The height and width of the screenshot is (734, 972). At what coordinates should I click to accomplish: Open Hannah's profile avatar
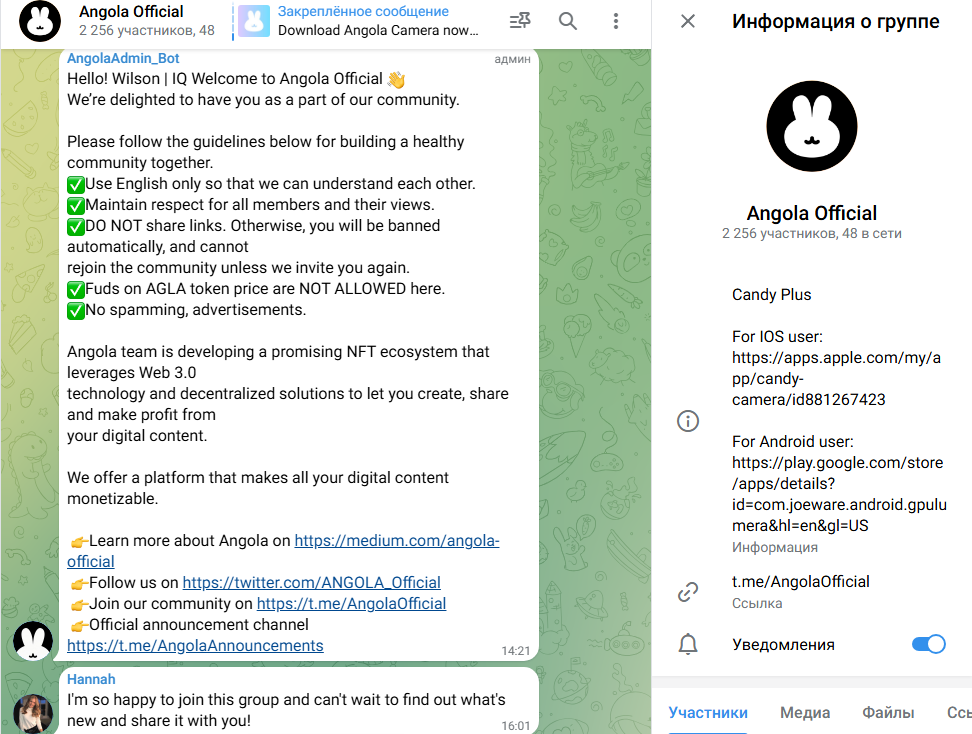(x=33, y=714)
